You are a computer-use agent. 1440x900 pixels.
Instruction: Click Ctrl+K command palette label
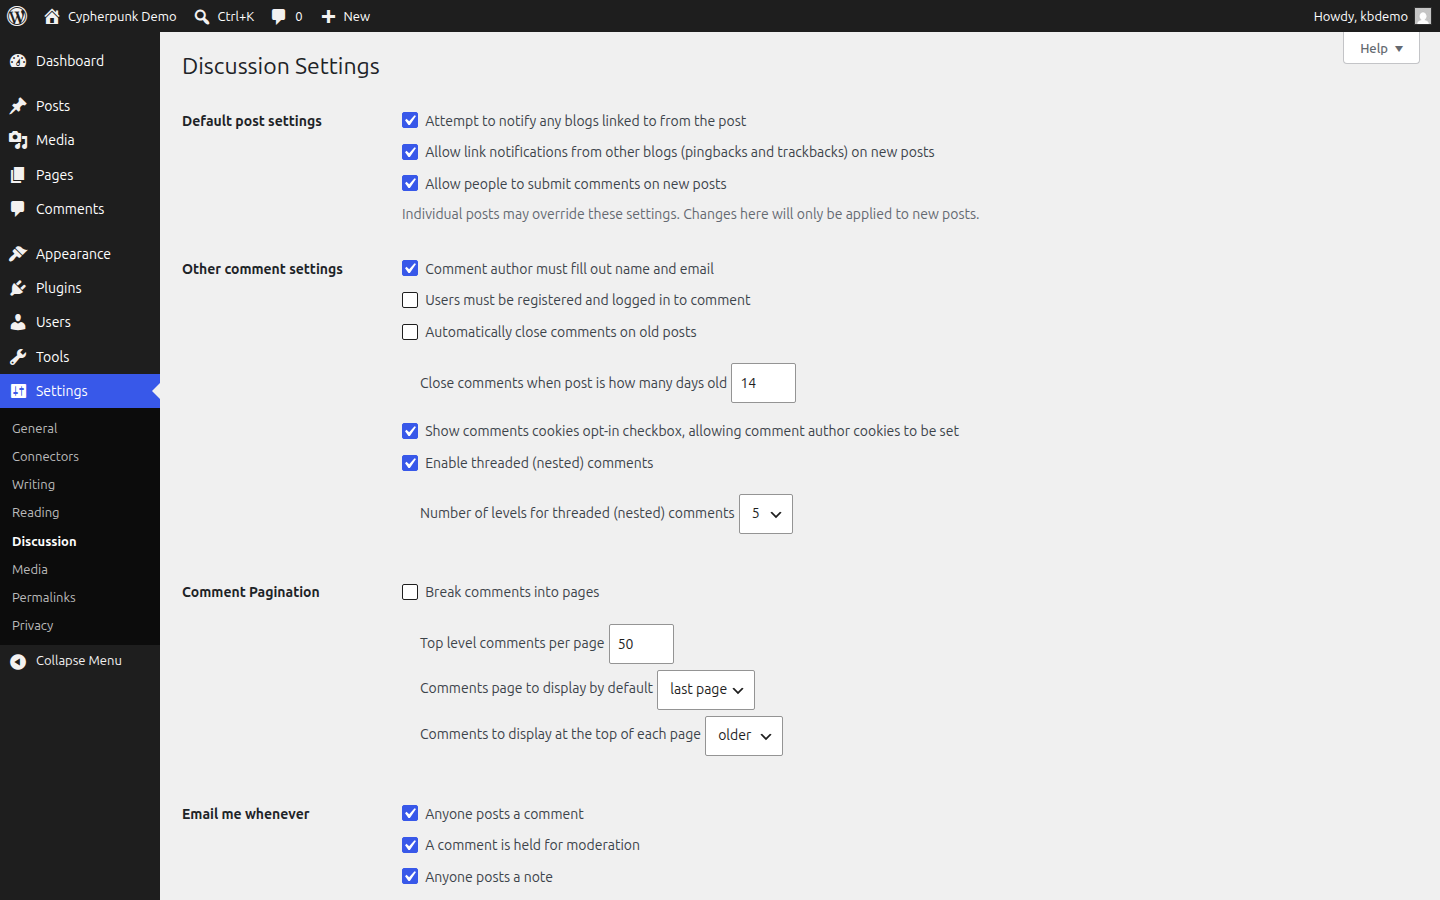tap(236, 16)
